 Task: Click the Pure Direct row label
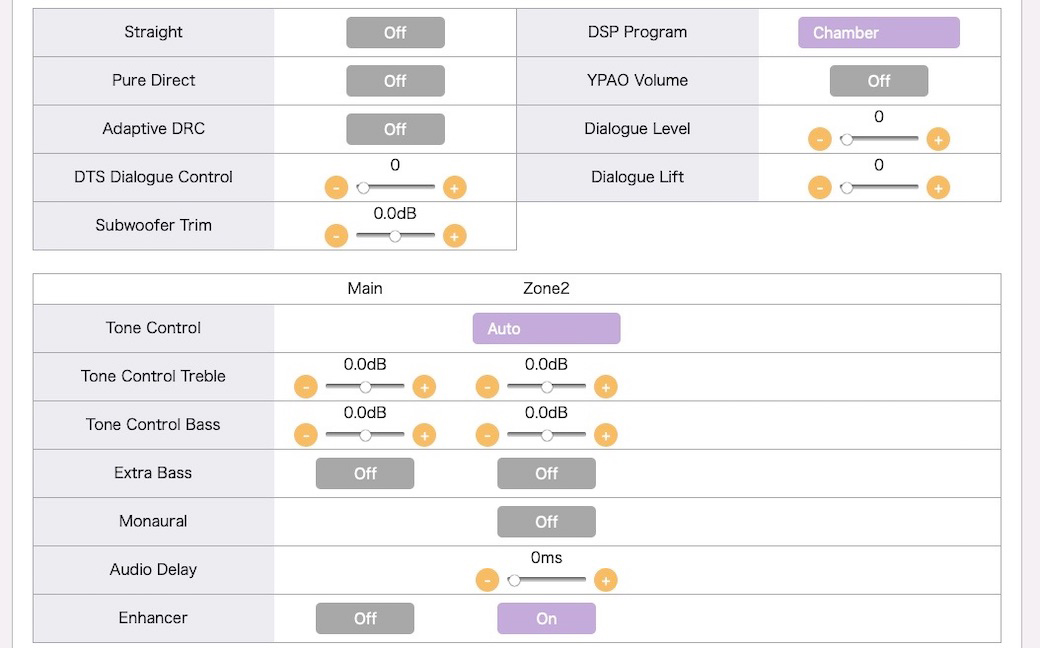pos(153,80)
